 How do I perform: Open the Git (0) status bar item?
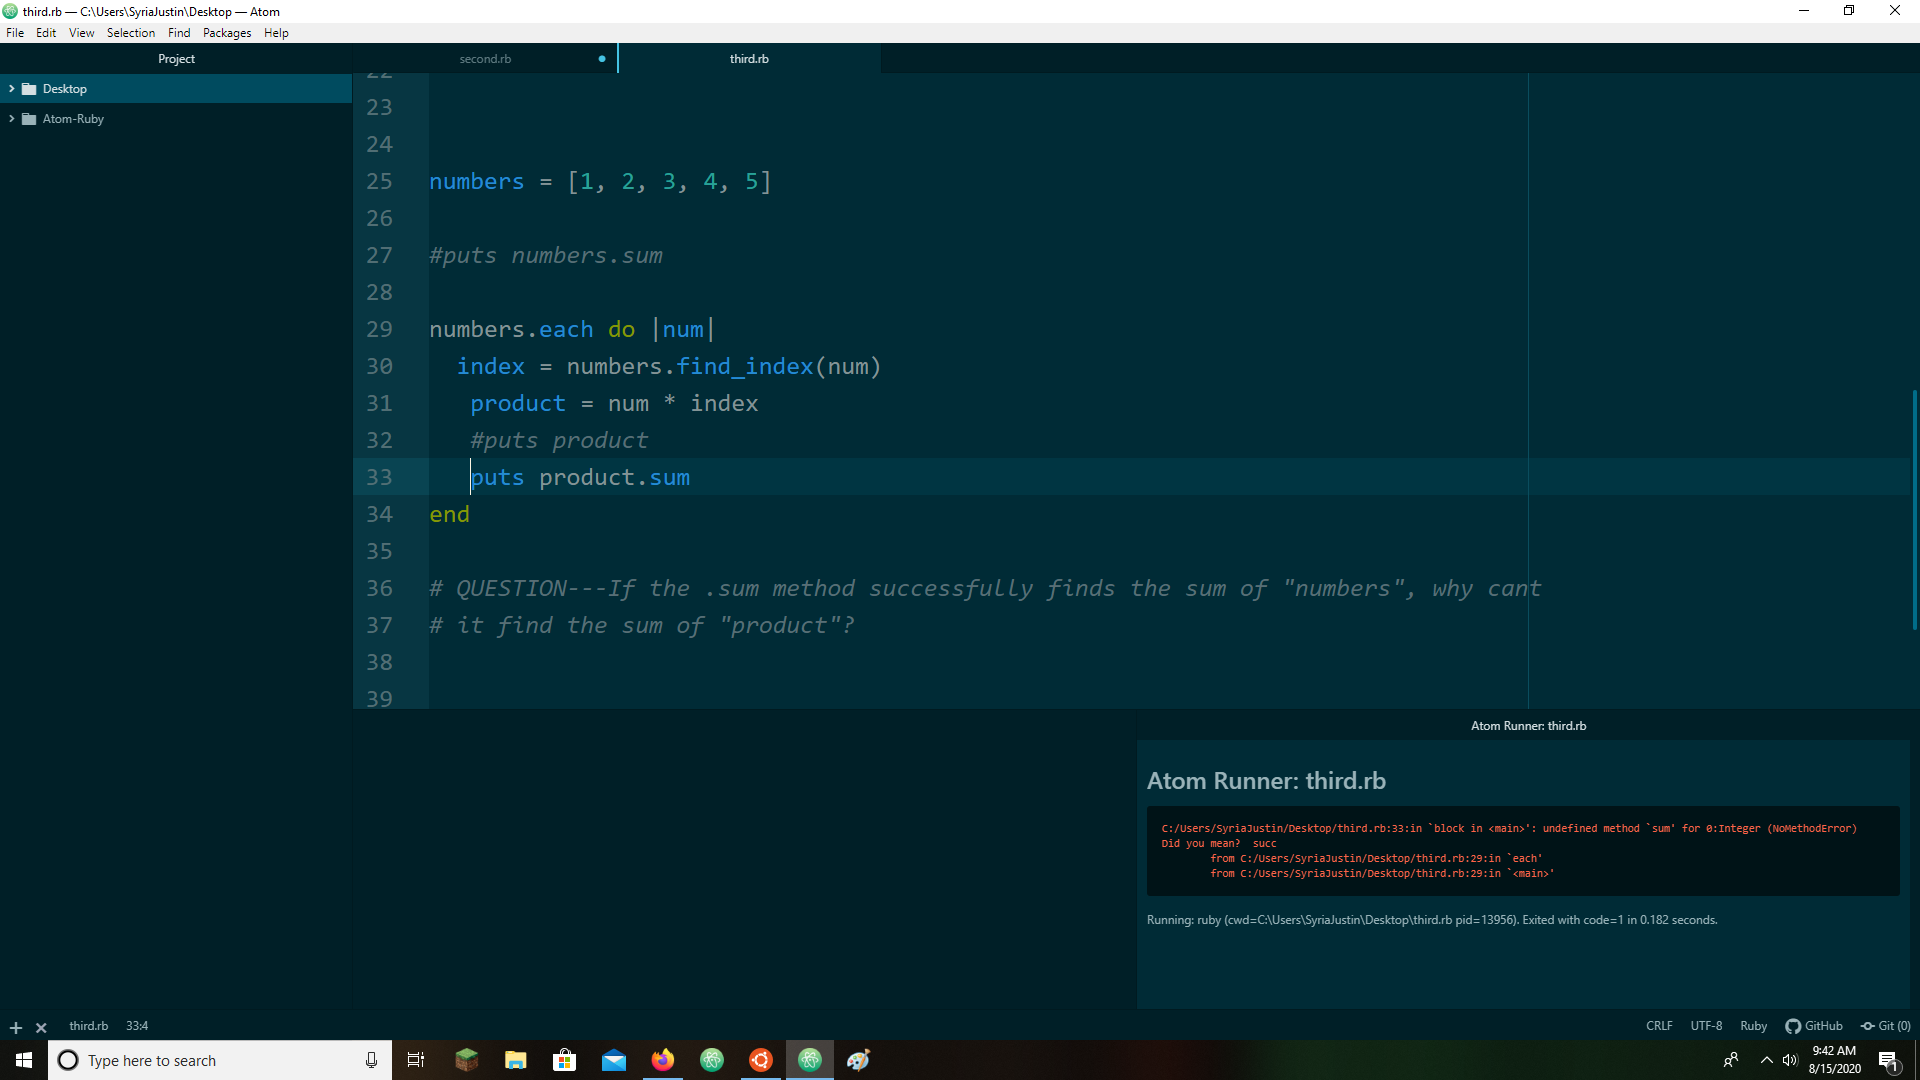(1885, 1026)
